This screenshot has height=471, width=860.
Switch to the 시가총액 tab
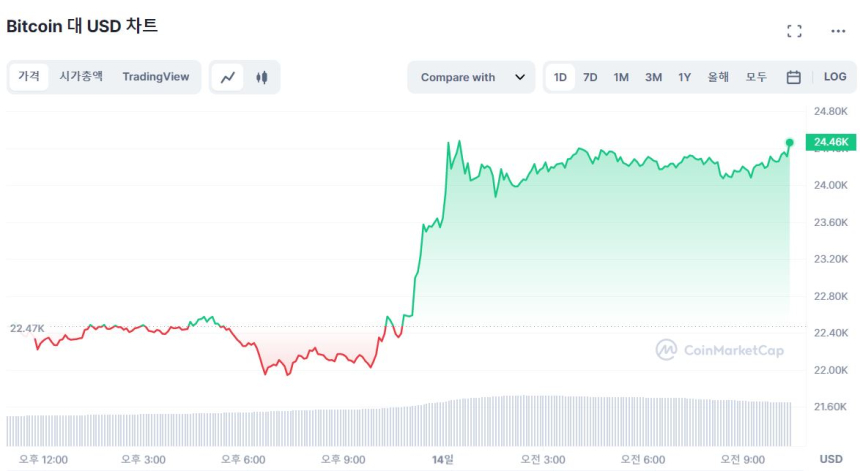(81, 76)
